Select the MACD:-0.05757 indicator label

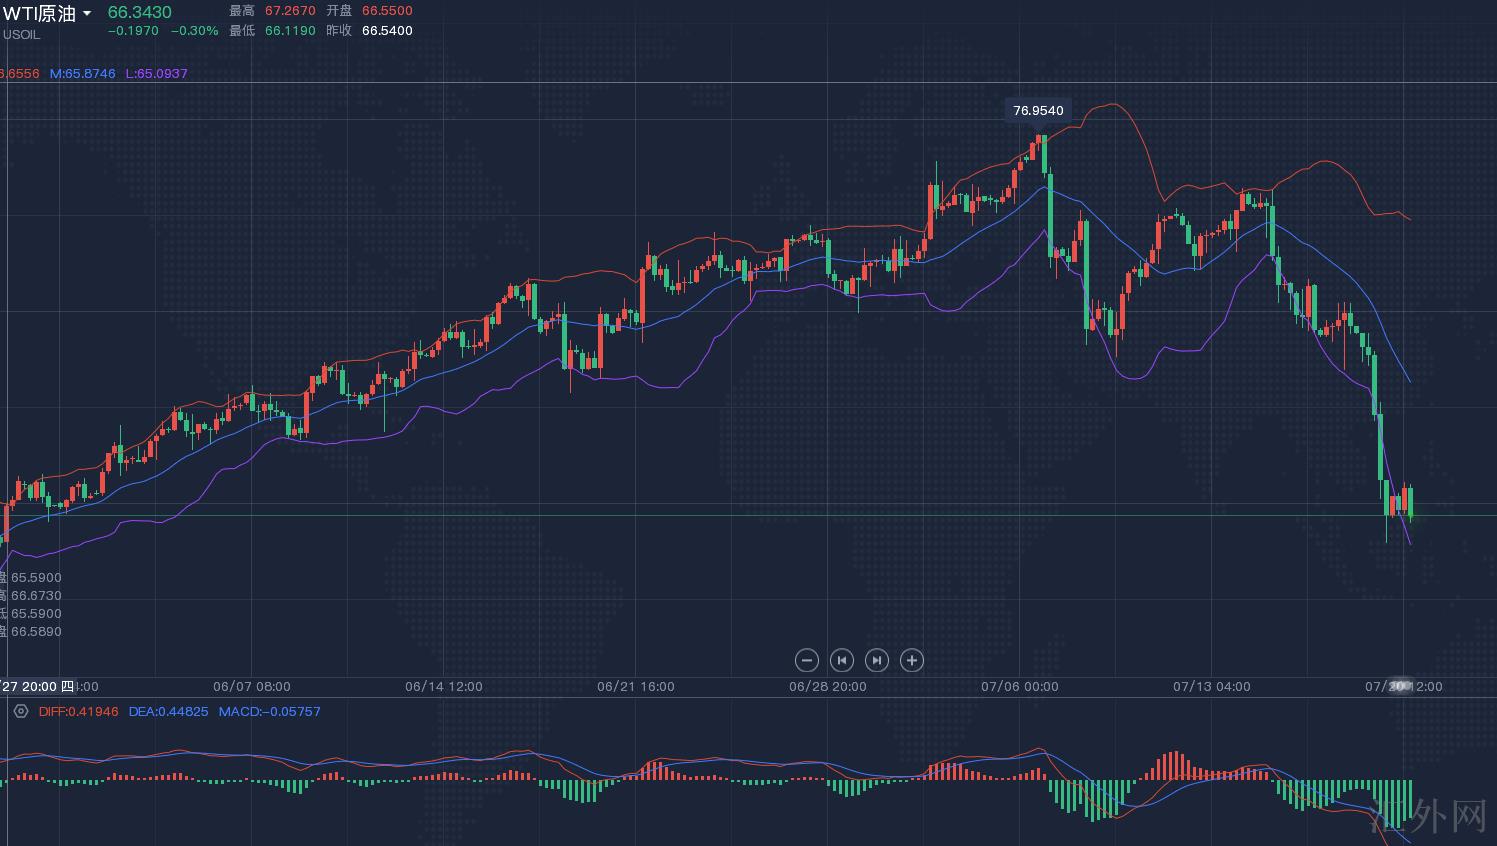point(269,711)
